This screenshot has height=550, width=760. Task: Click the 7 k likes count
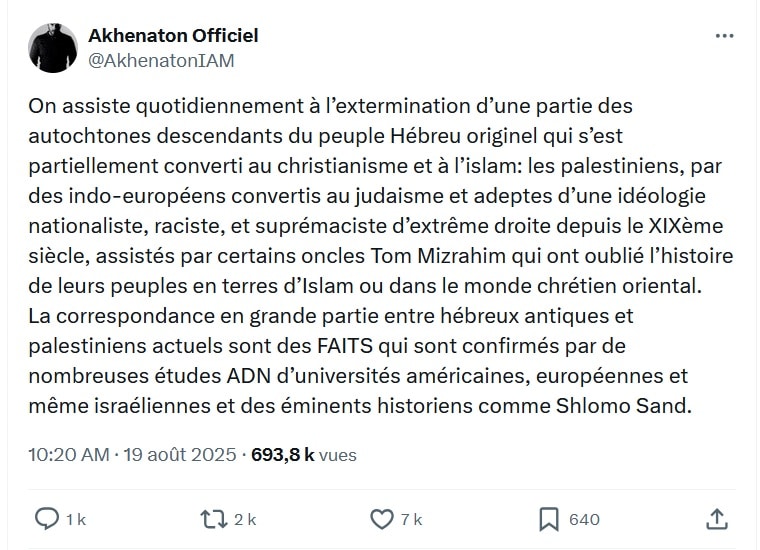tap(412, 519)
